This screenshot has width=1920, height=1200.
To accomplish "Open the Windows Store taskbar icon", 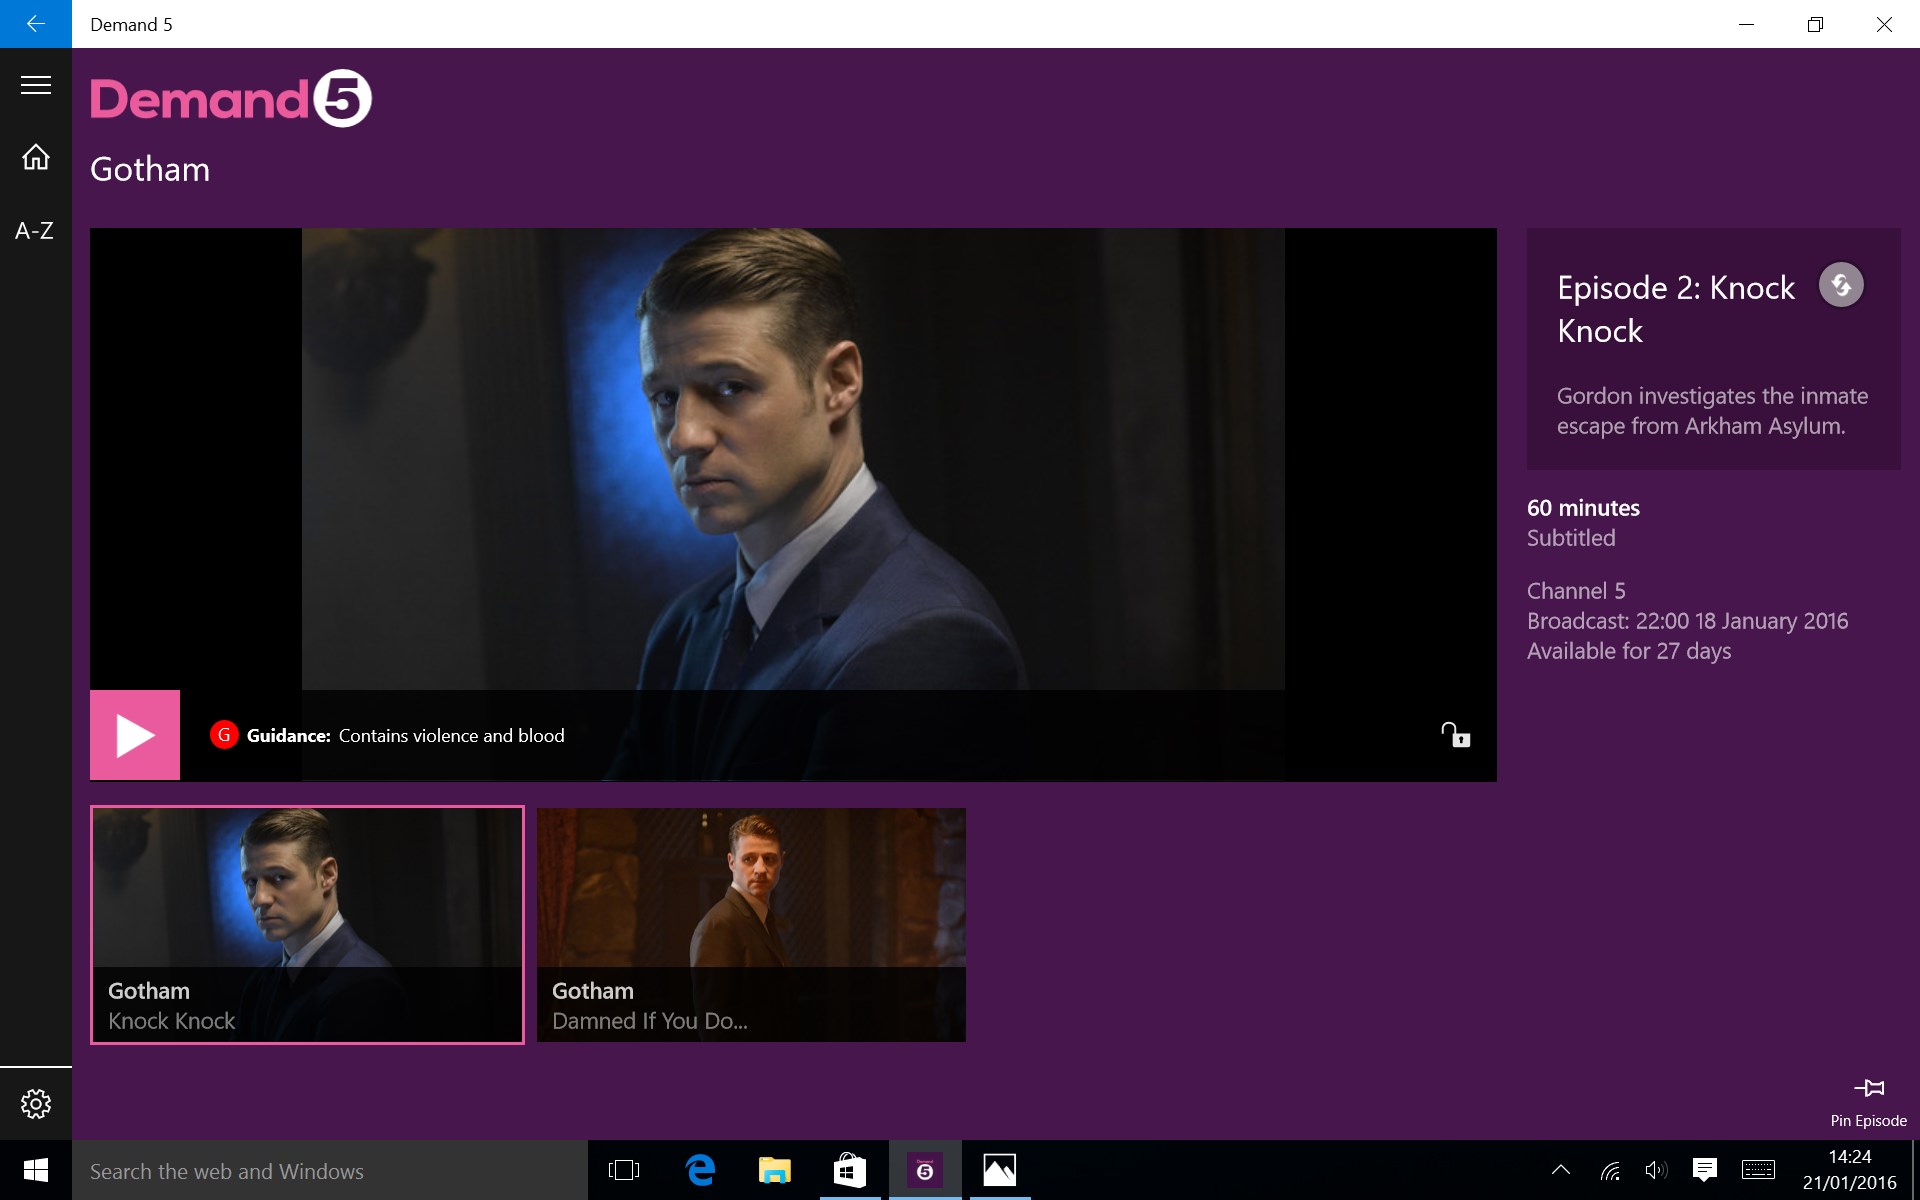I will pos(849,1170).
